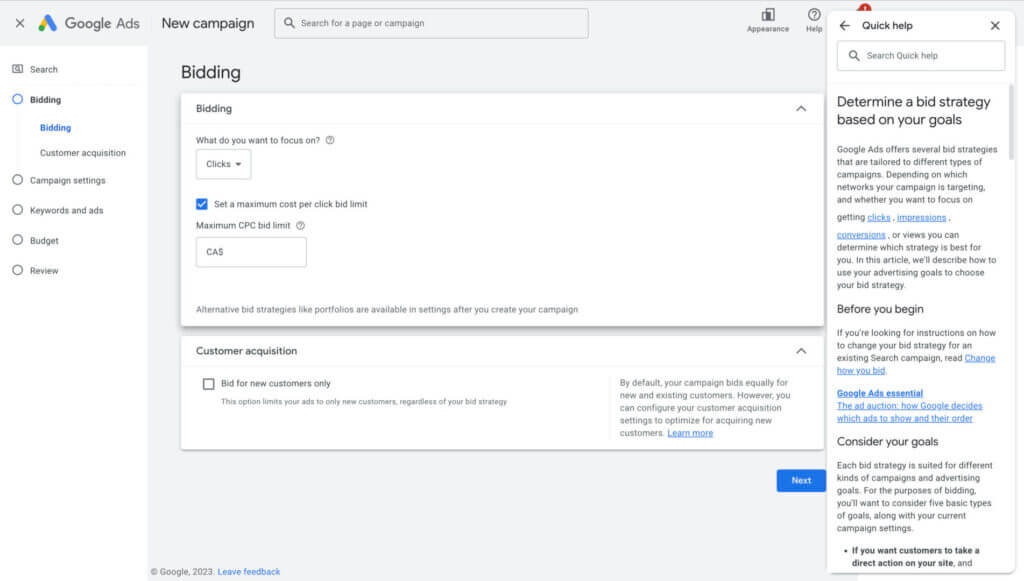Click the magnifier icon in the campaign search bar
The height and width of the screenshot is (581, 1024).
point(290,23)
